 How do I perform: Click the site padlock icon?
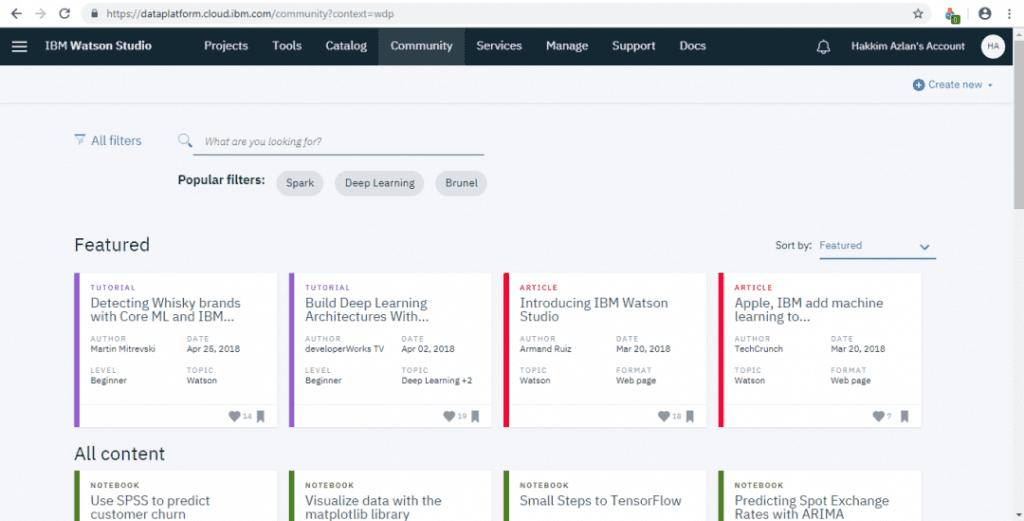click(95, 13)
